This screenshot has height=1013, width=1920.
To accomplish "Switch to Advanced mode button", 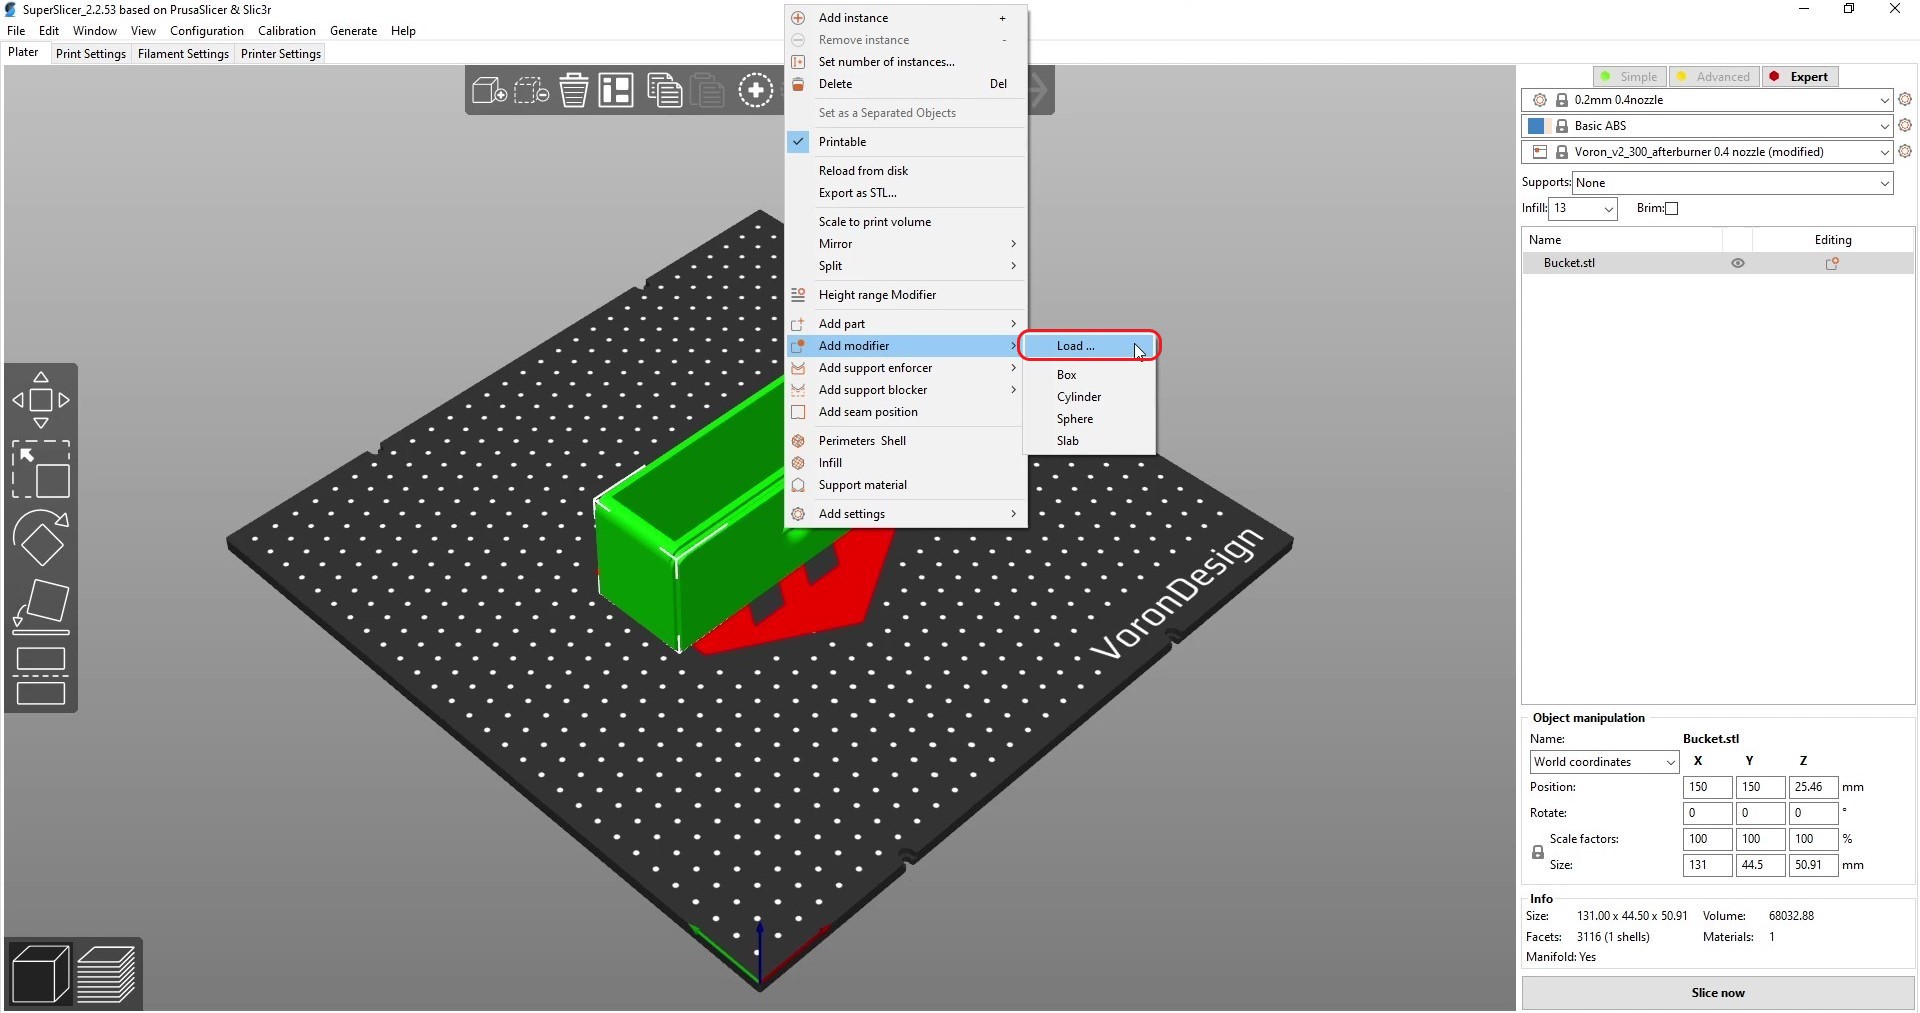I will (x=1713, y=77).
